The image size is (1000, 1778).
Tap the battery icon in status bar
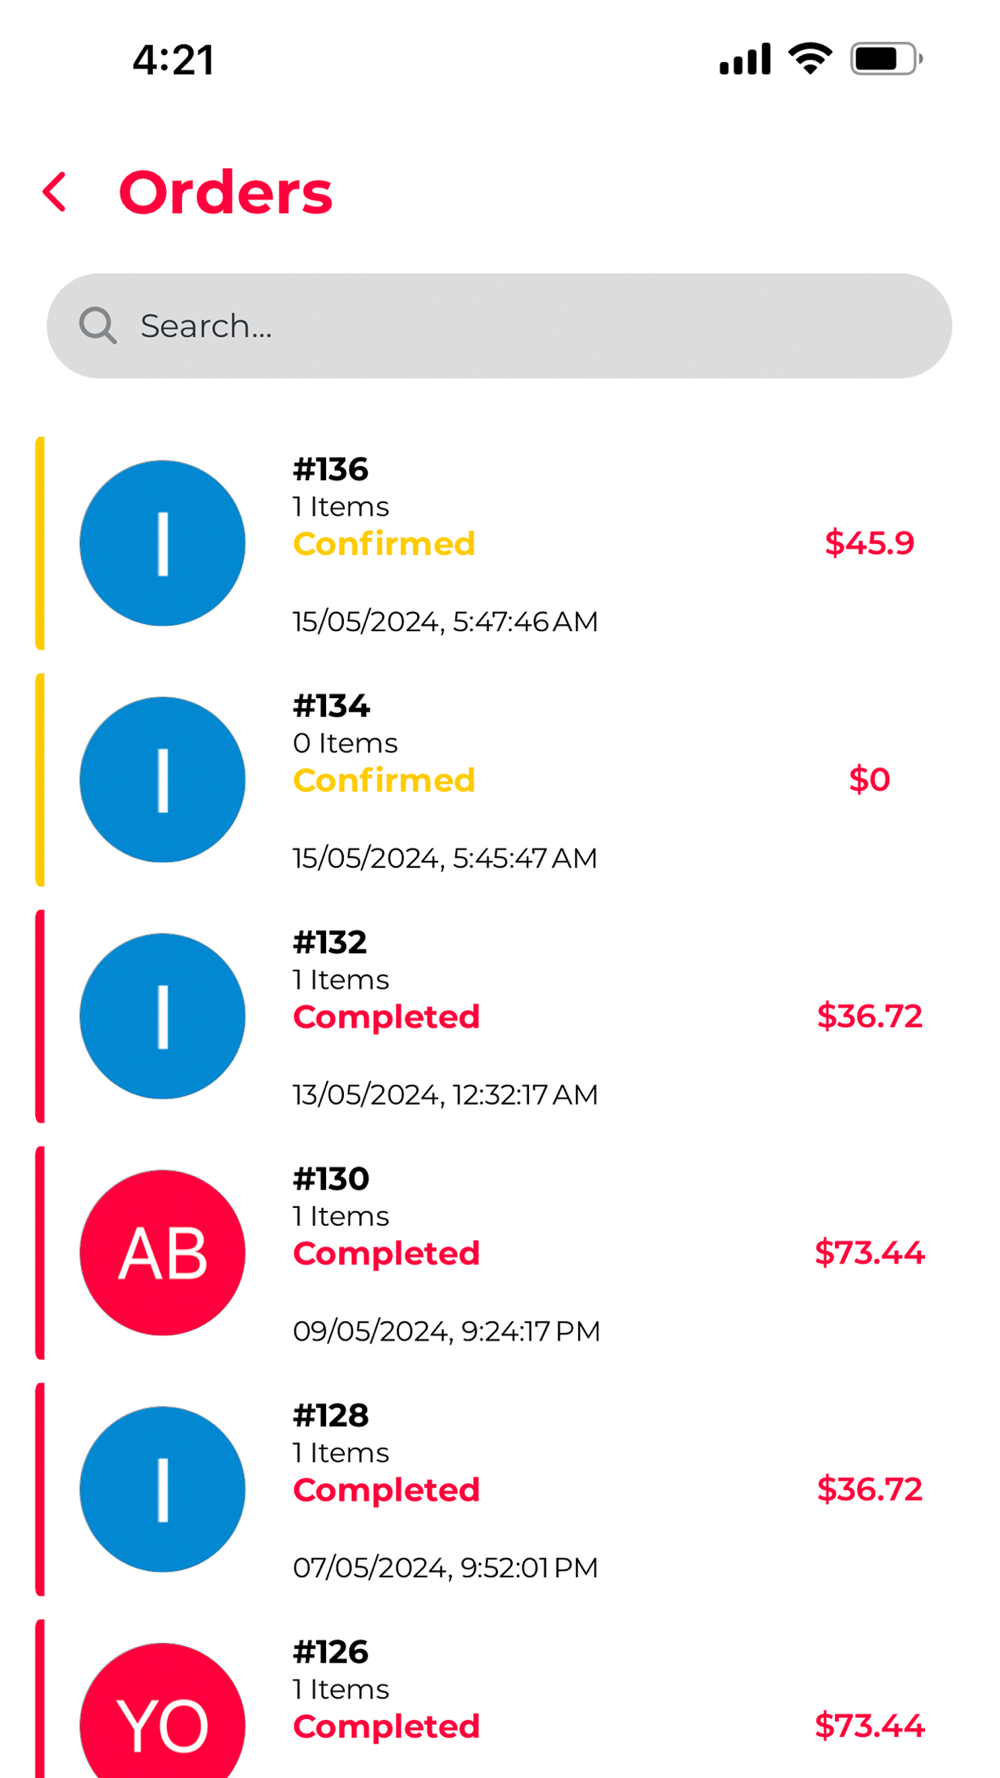coord(885,59)
